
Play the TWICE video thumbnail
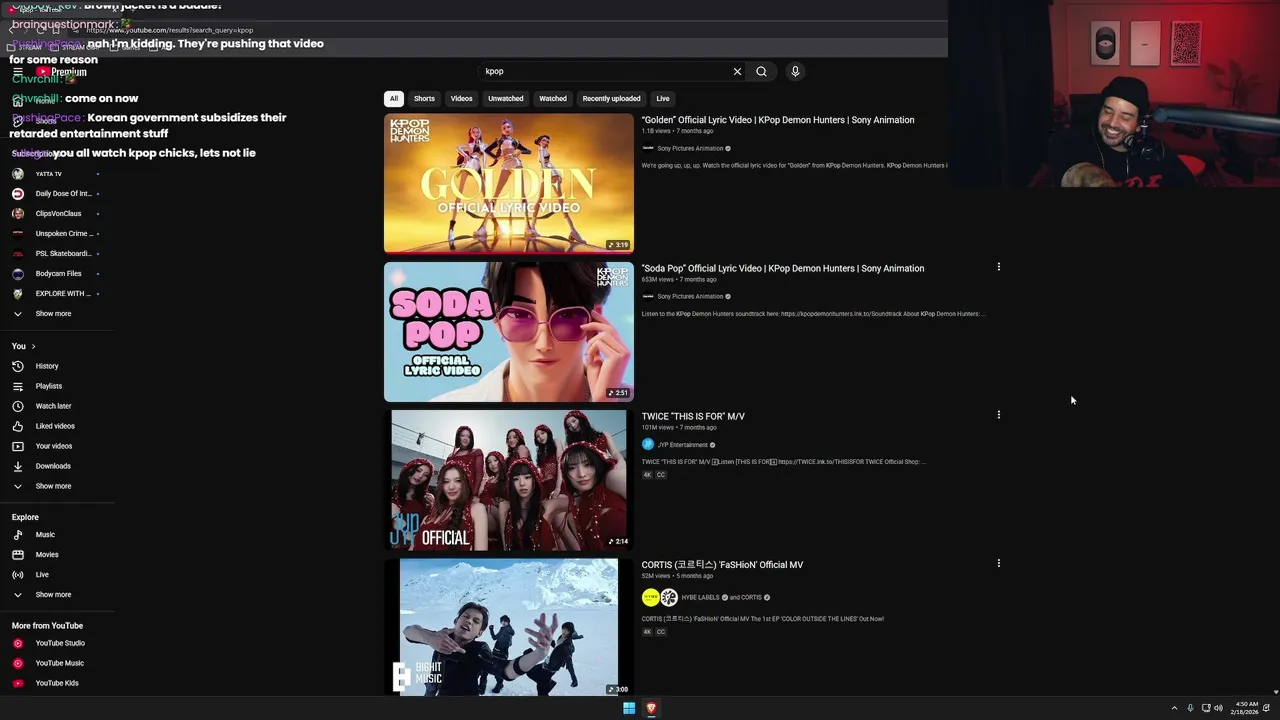click(x=509, y=480)
